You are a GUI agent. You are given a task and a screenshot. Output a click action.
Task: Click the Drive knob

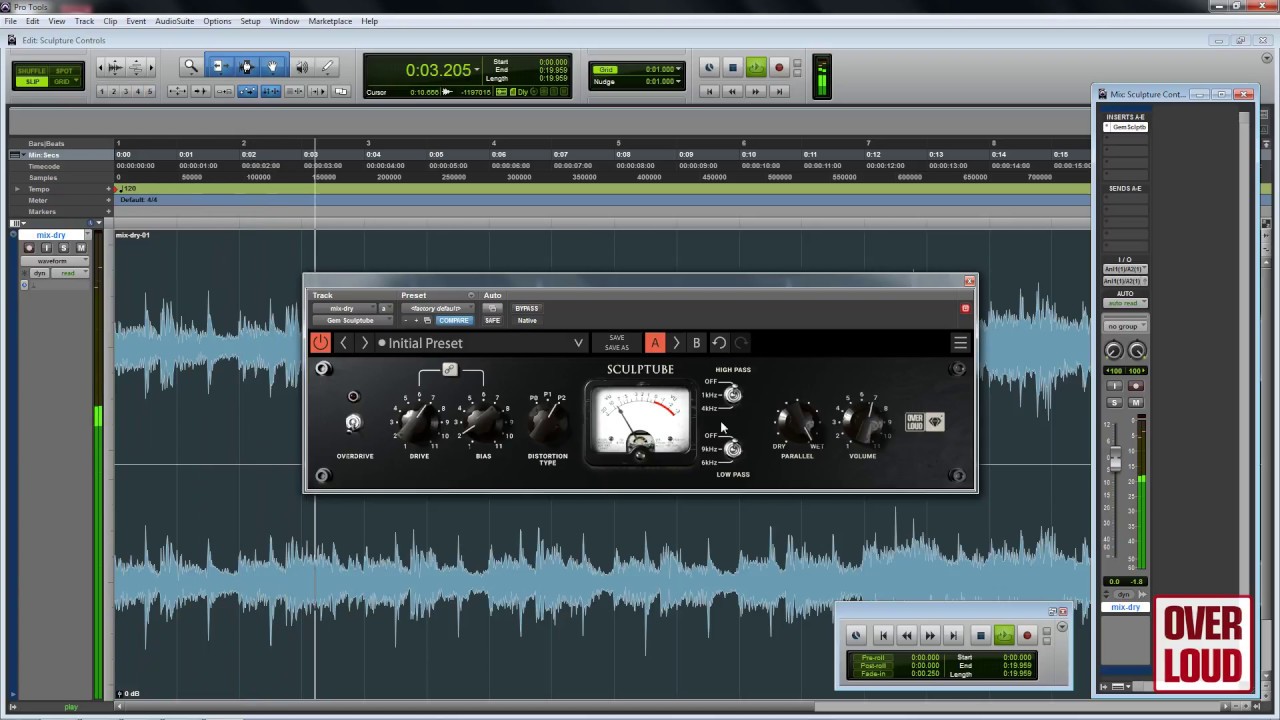click(419, 423)
